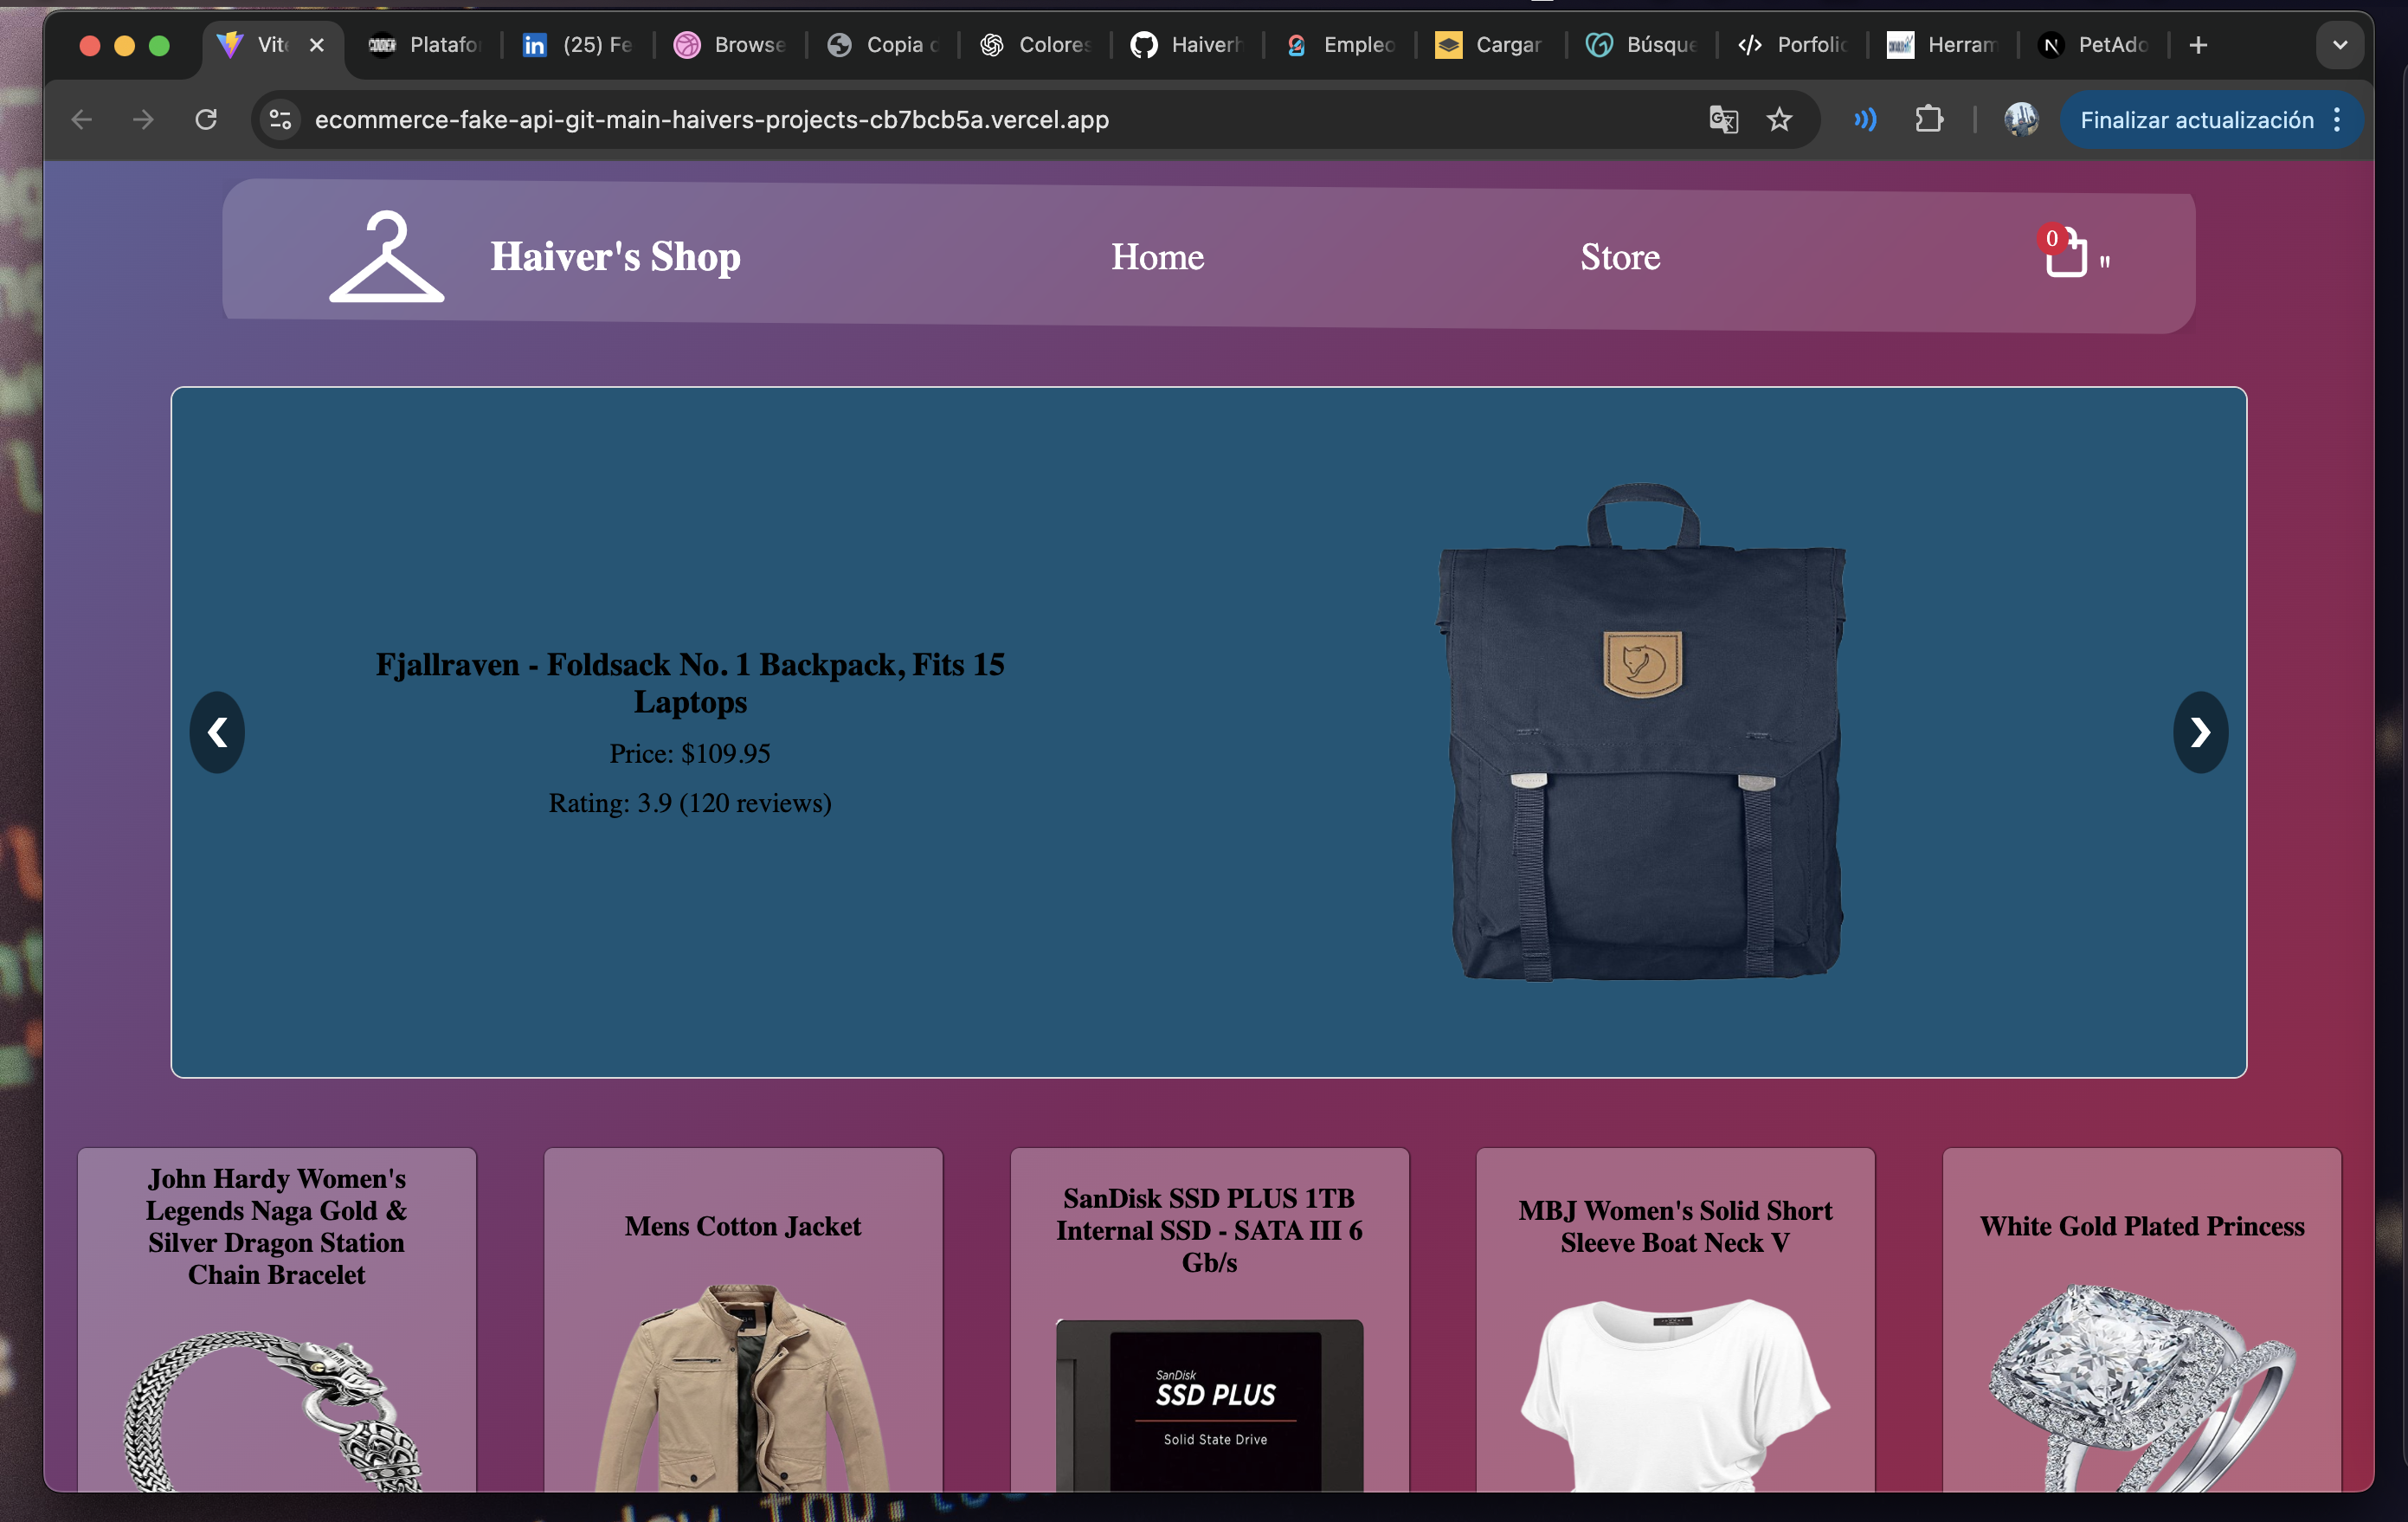This screenshot has width=2408, height=1522.
Task: Open the Store navigation link
Action: pos(1620,257)
